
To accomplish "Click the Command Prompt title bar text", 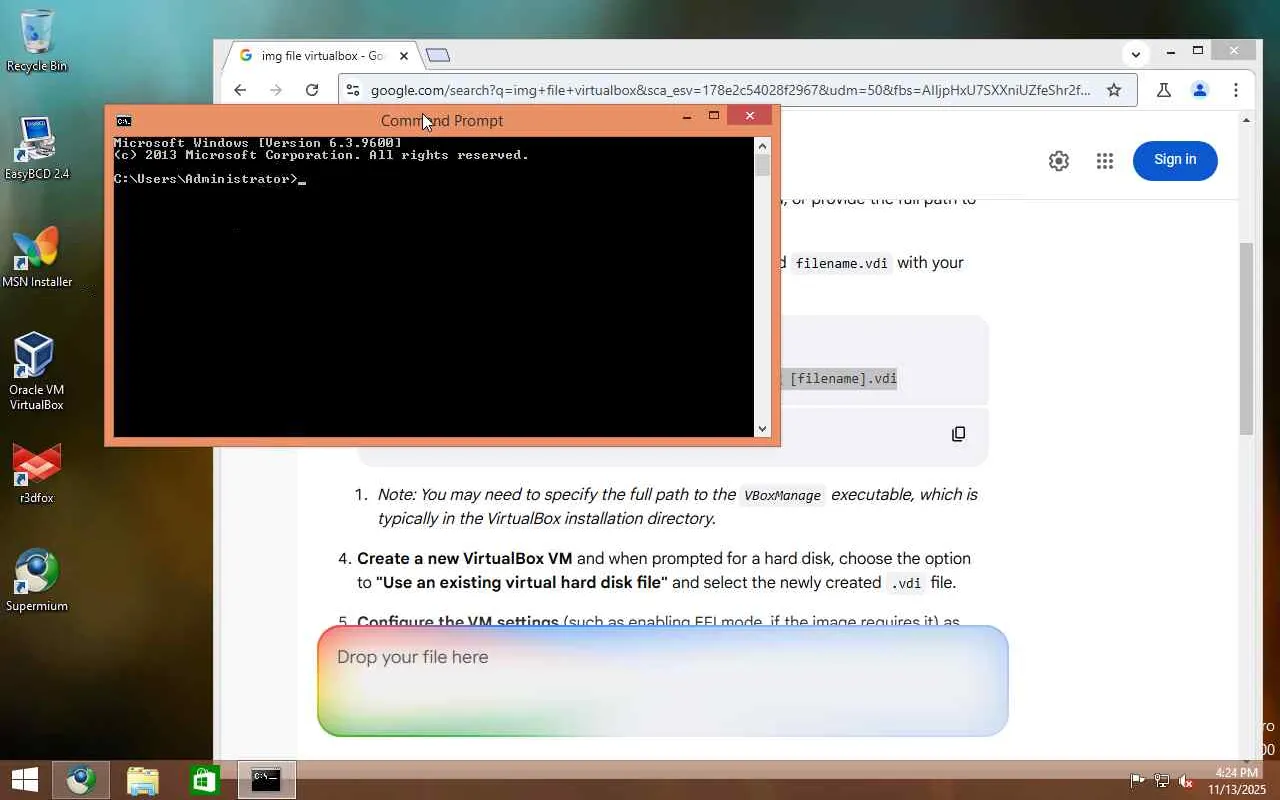I will click(442, 121).
